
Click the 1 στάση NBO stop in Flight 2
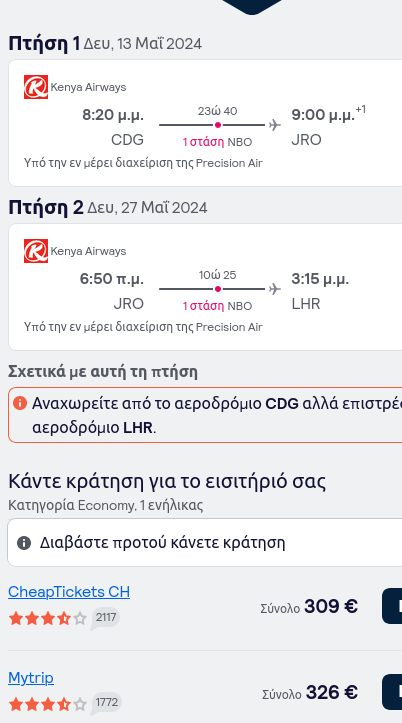pyautogui.click(x=217, y=306)
